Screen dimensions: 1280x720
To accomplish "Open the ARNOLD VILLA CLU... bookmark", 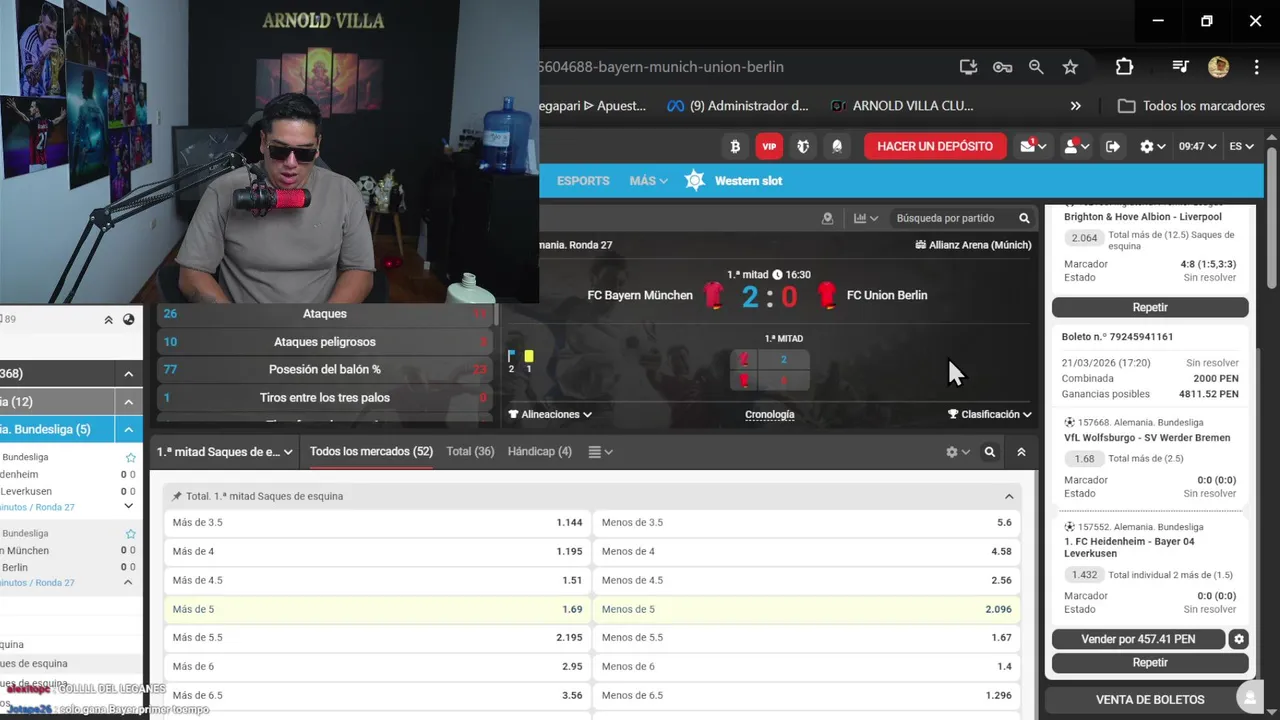I will (x=901, y=106).
